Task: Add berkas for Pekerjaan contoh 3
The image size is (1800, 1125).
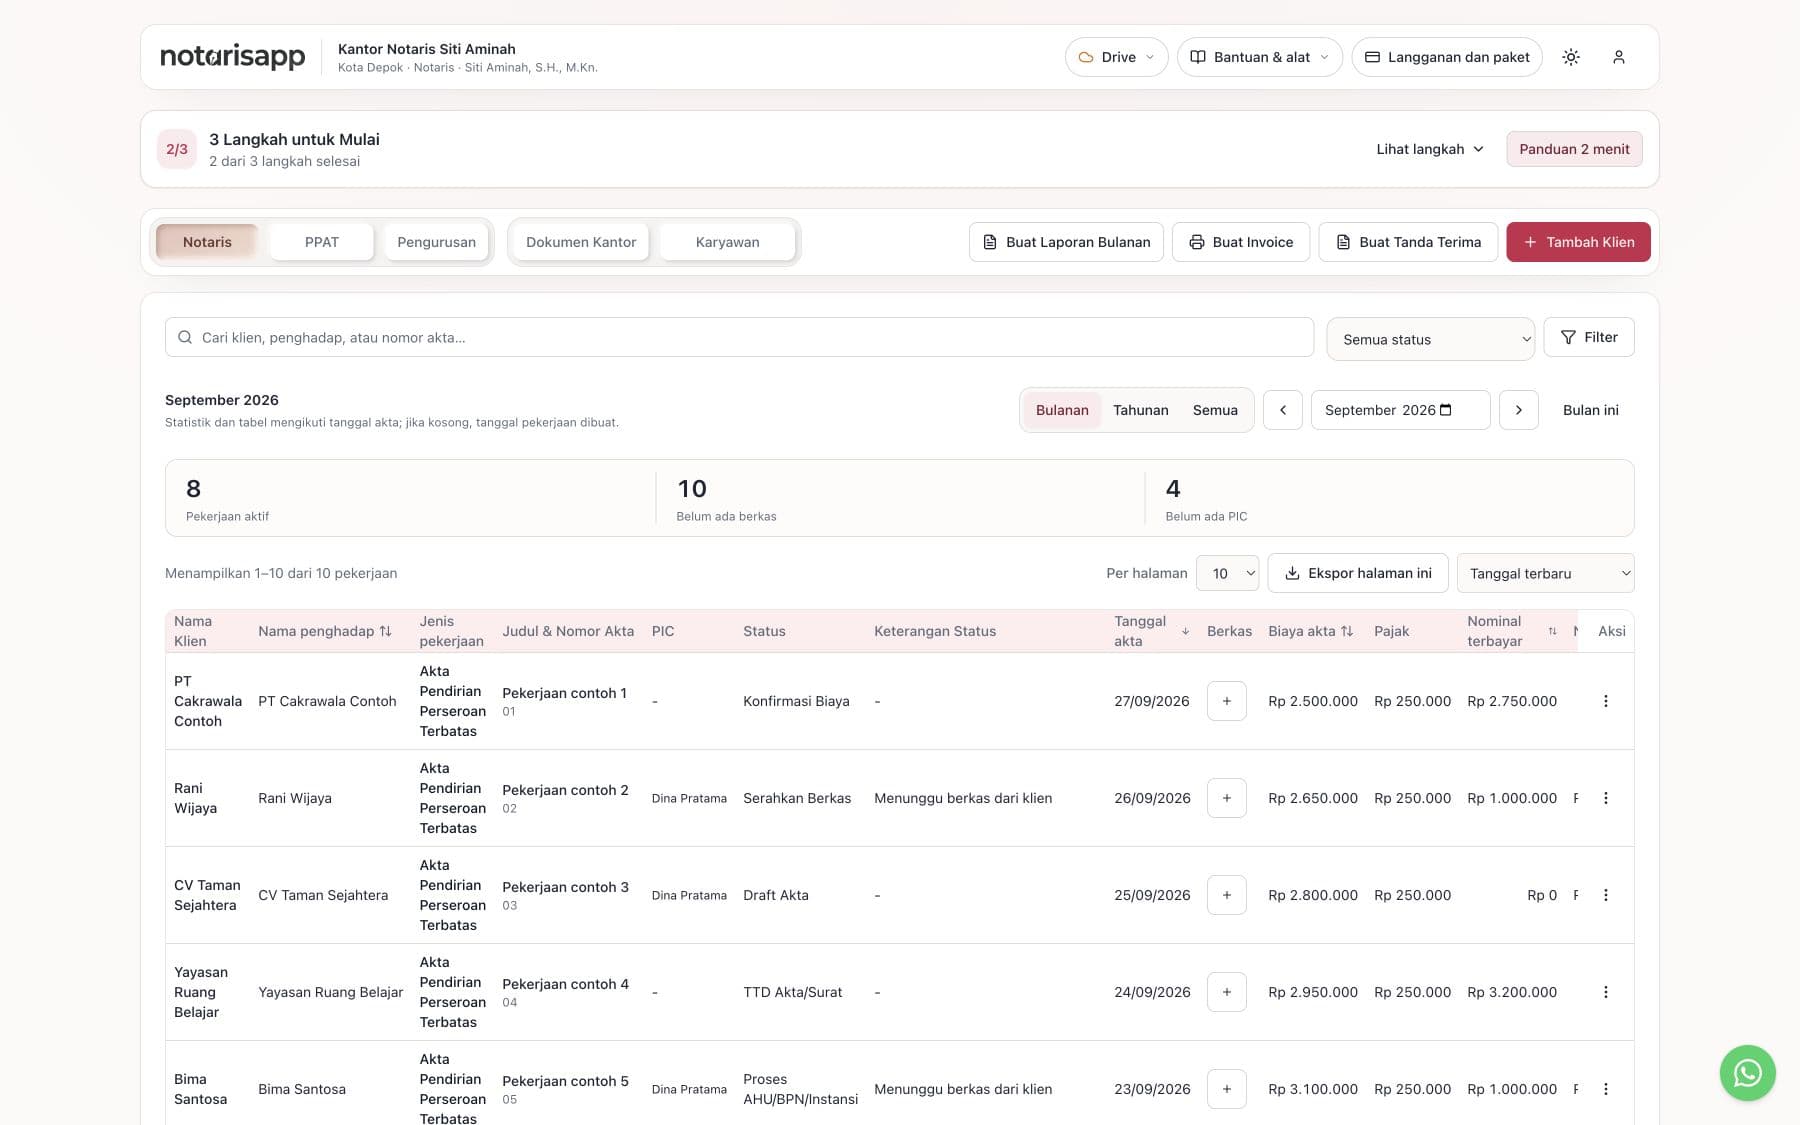Action: [1226, 895]
